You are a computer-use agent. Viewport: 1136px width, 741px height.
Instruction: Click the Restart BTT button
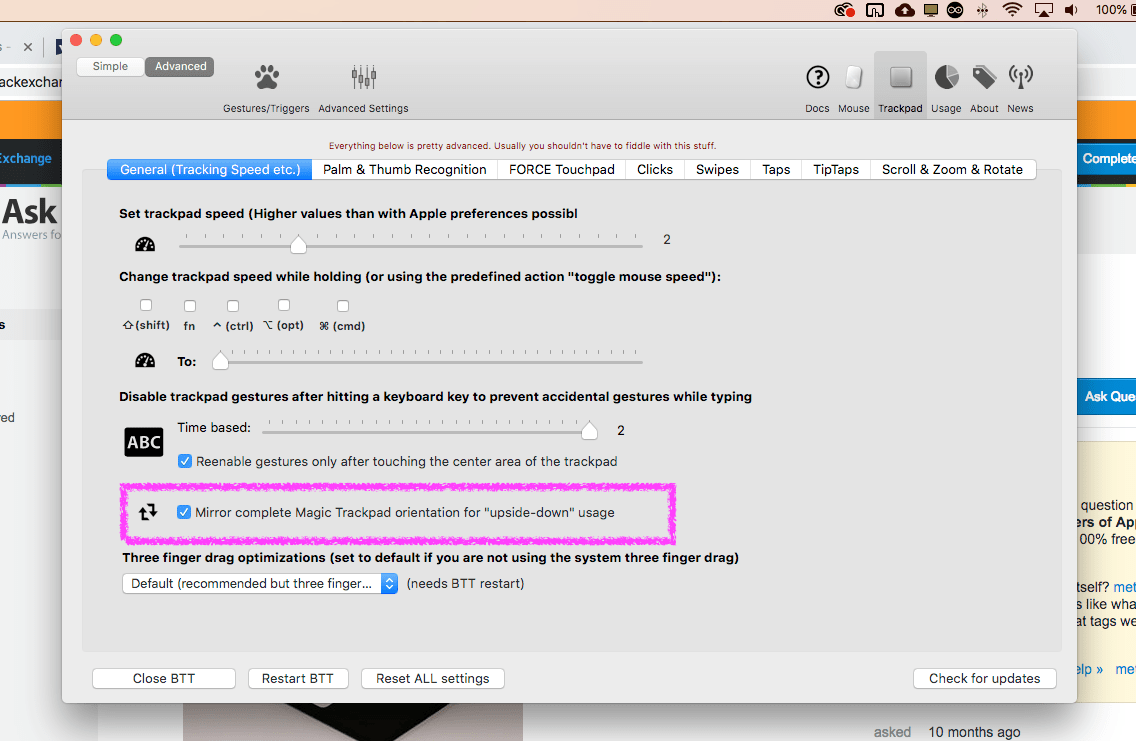(x=298, y=678)
